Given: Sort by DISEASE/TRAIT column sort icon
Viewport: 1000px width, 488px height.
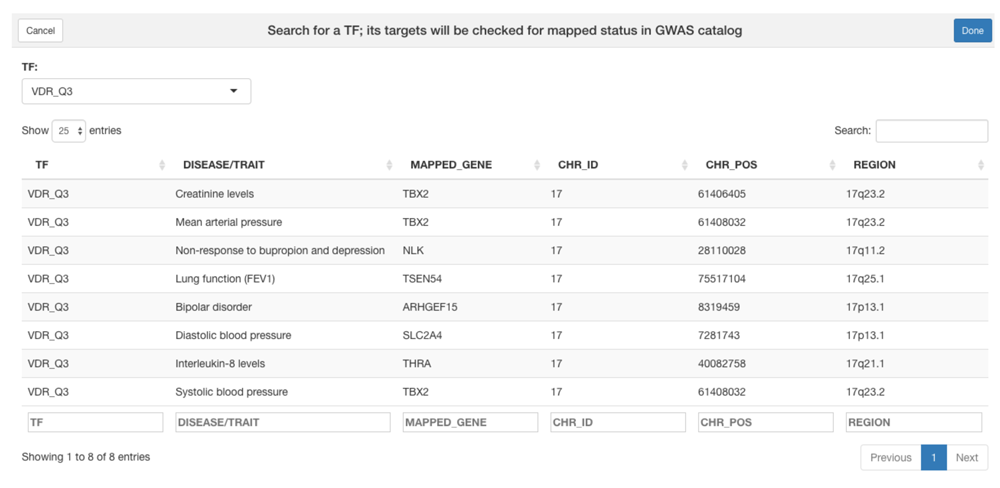Looking at the screenshot, I should (x=389, y=165).
